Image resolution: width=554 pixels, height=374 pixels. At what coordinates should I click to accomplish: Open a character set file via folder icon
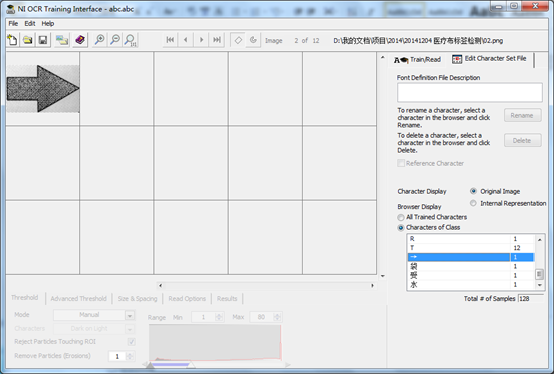28,40
